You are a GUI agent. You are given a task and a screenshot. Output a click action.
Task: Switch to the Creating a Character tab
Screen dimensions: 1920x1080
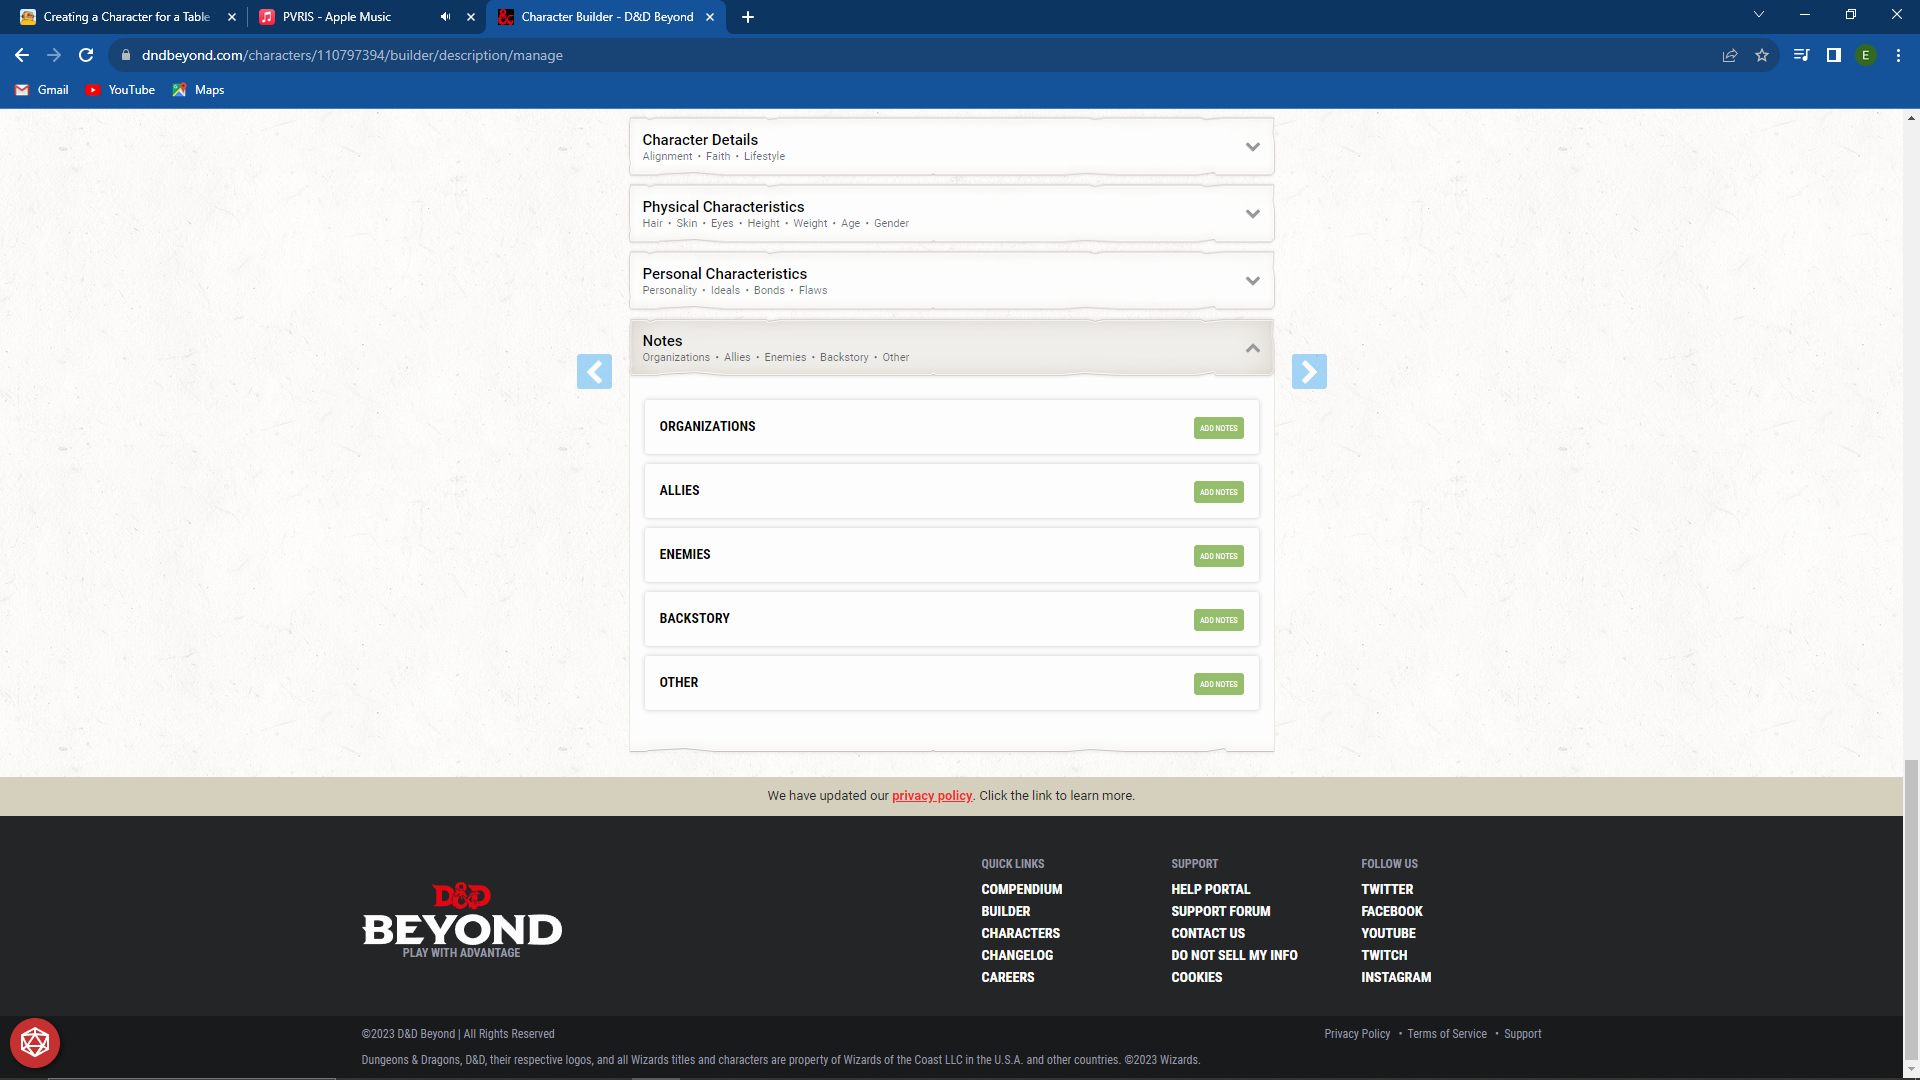pos(120,17)
